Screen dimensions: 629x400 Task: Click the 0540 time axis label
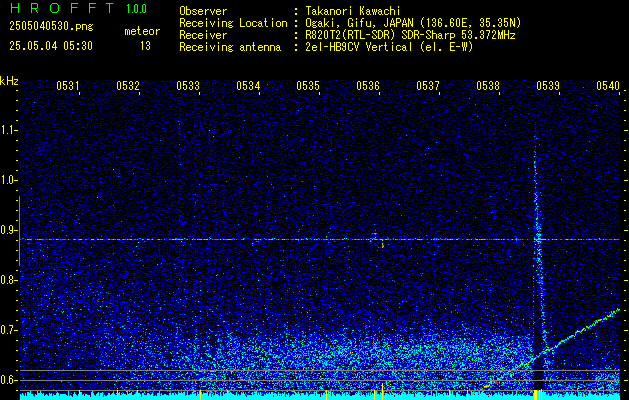pyautogui.click(x=608, y=85)
